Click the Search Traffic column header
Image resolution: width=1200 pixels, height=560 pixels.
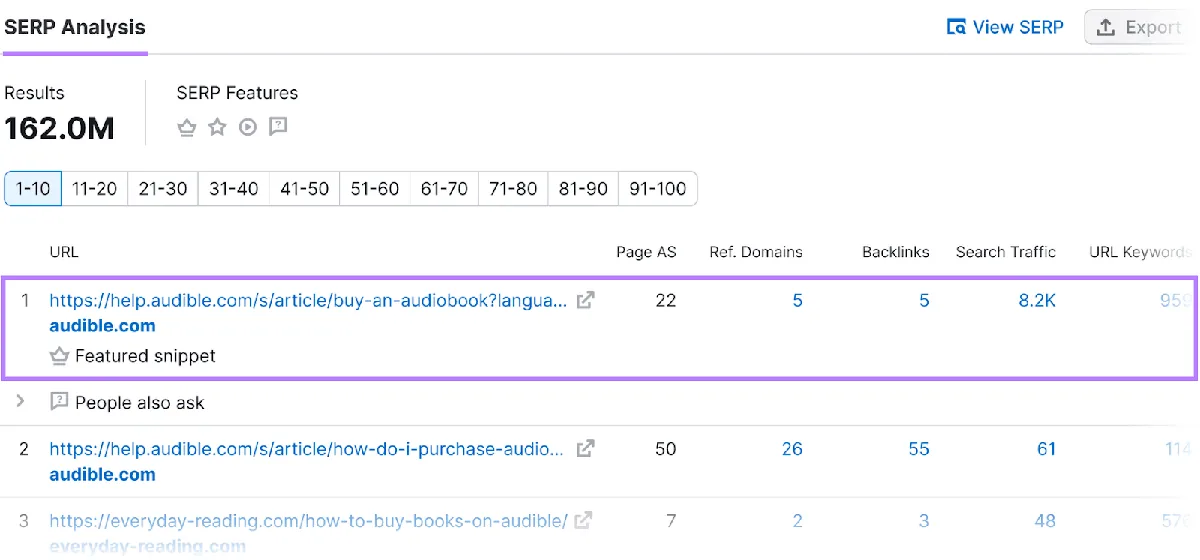[x=1006, y=252]
